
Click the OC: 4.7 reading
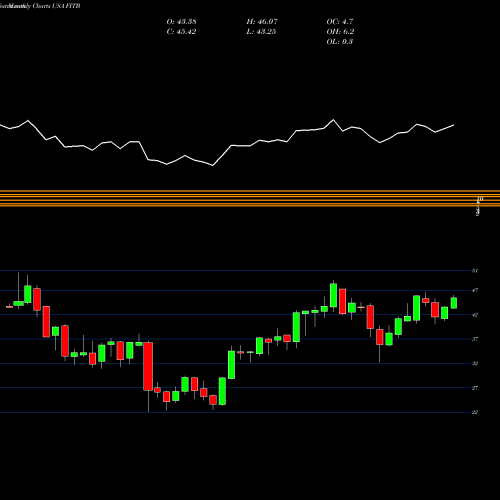(x=340, y=22)
